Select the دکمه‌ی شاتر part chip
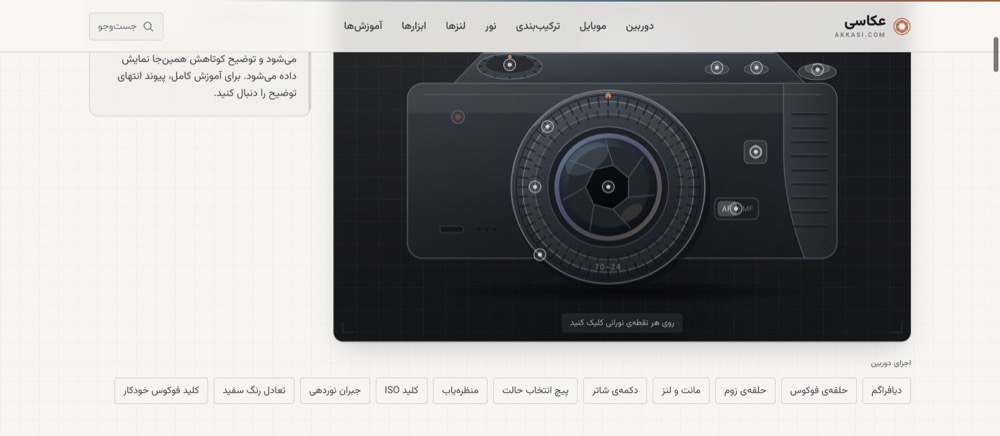 (615, 391)
